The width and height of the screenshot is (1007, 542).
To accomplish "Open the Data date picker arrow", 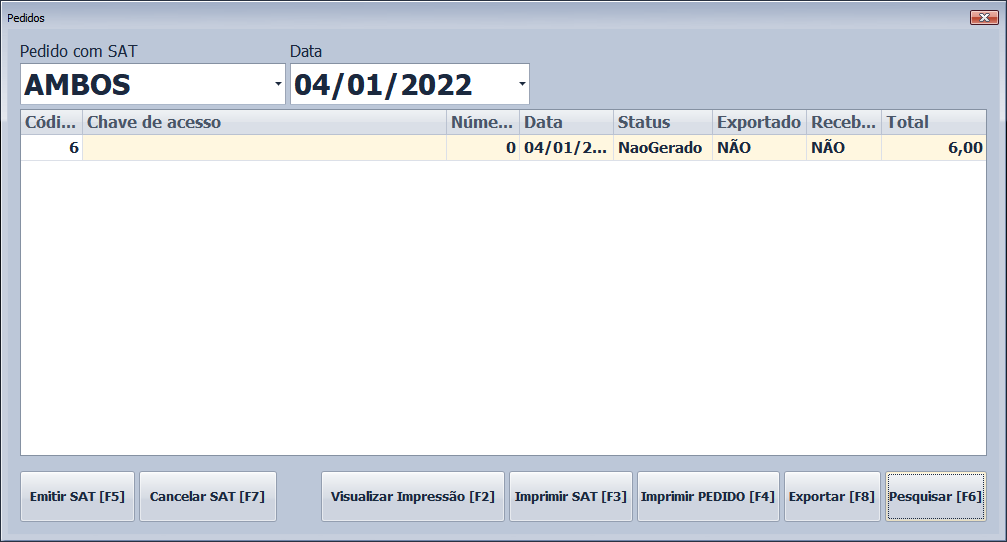I will pyautogui.click(x=521, y=85).
